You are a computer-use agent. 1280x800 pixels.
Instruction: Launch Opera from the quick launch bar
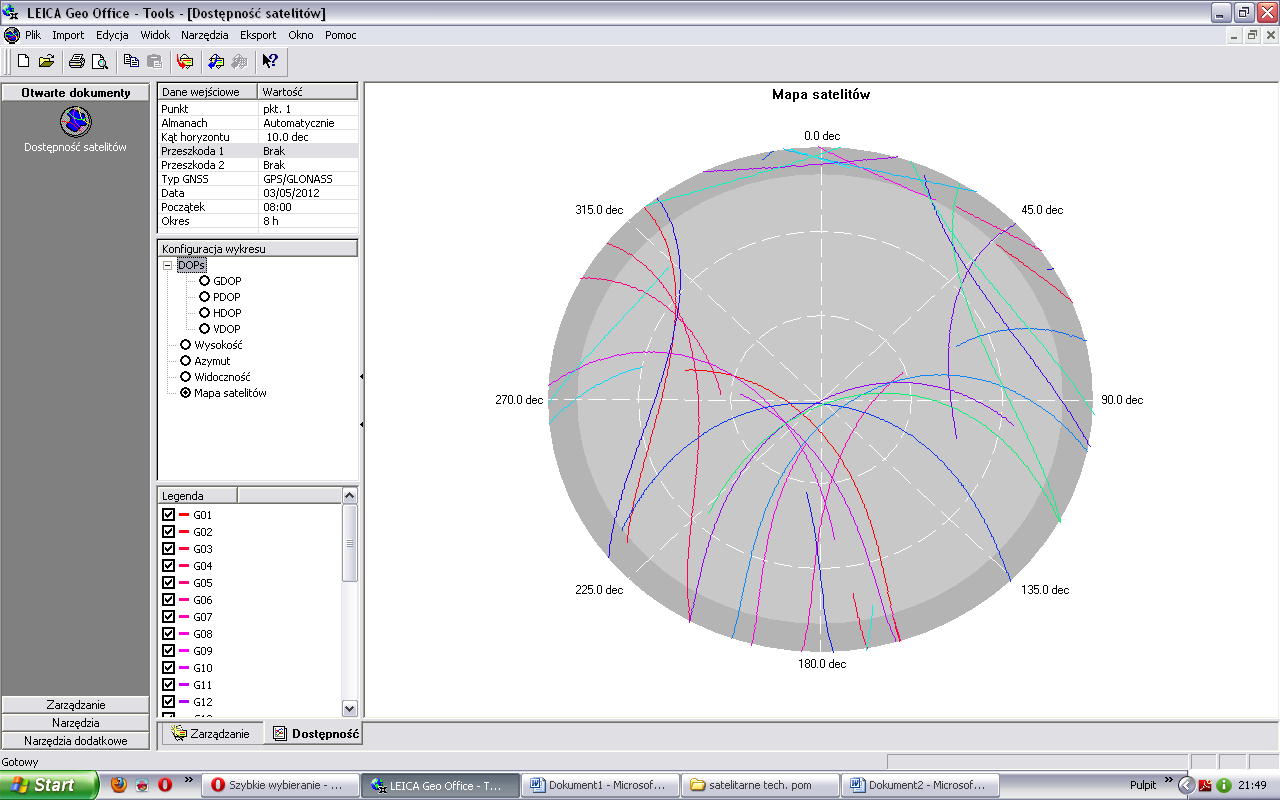coord(165,785)
